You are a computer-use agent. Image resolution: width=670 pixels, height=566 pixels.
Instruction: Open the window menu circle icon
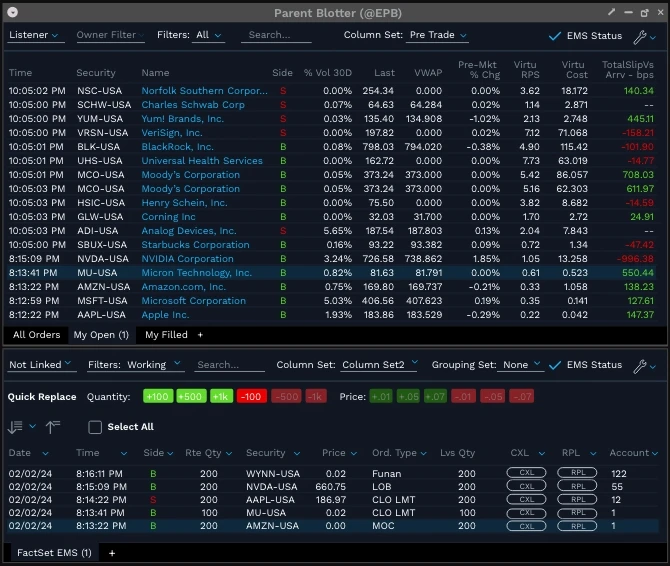click(13, 12)
